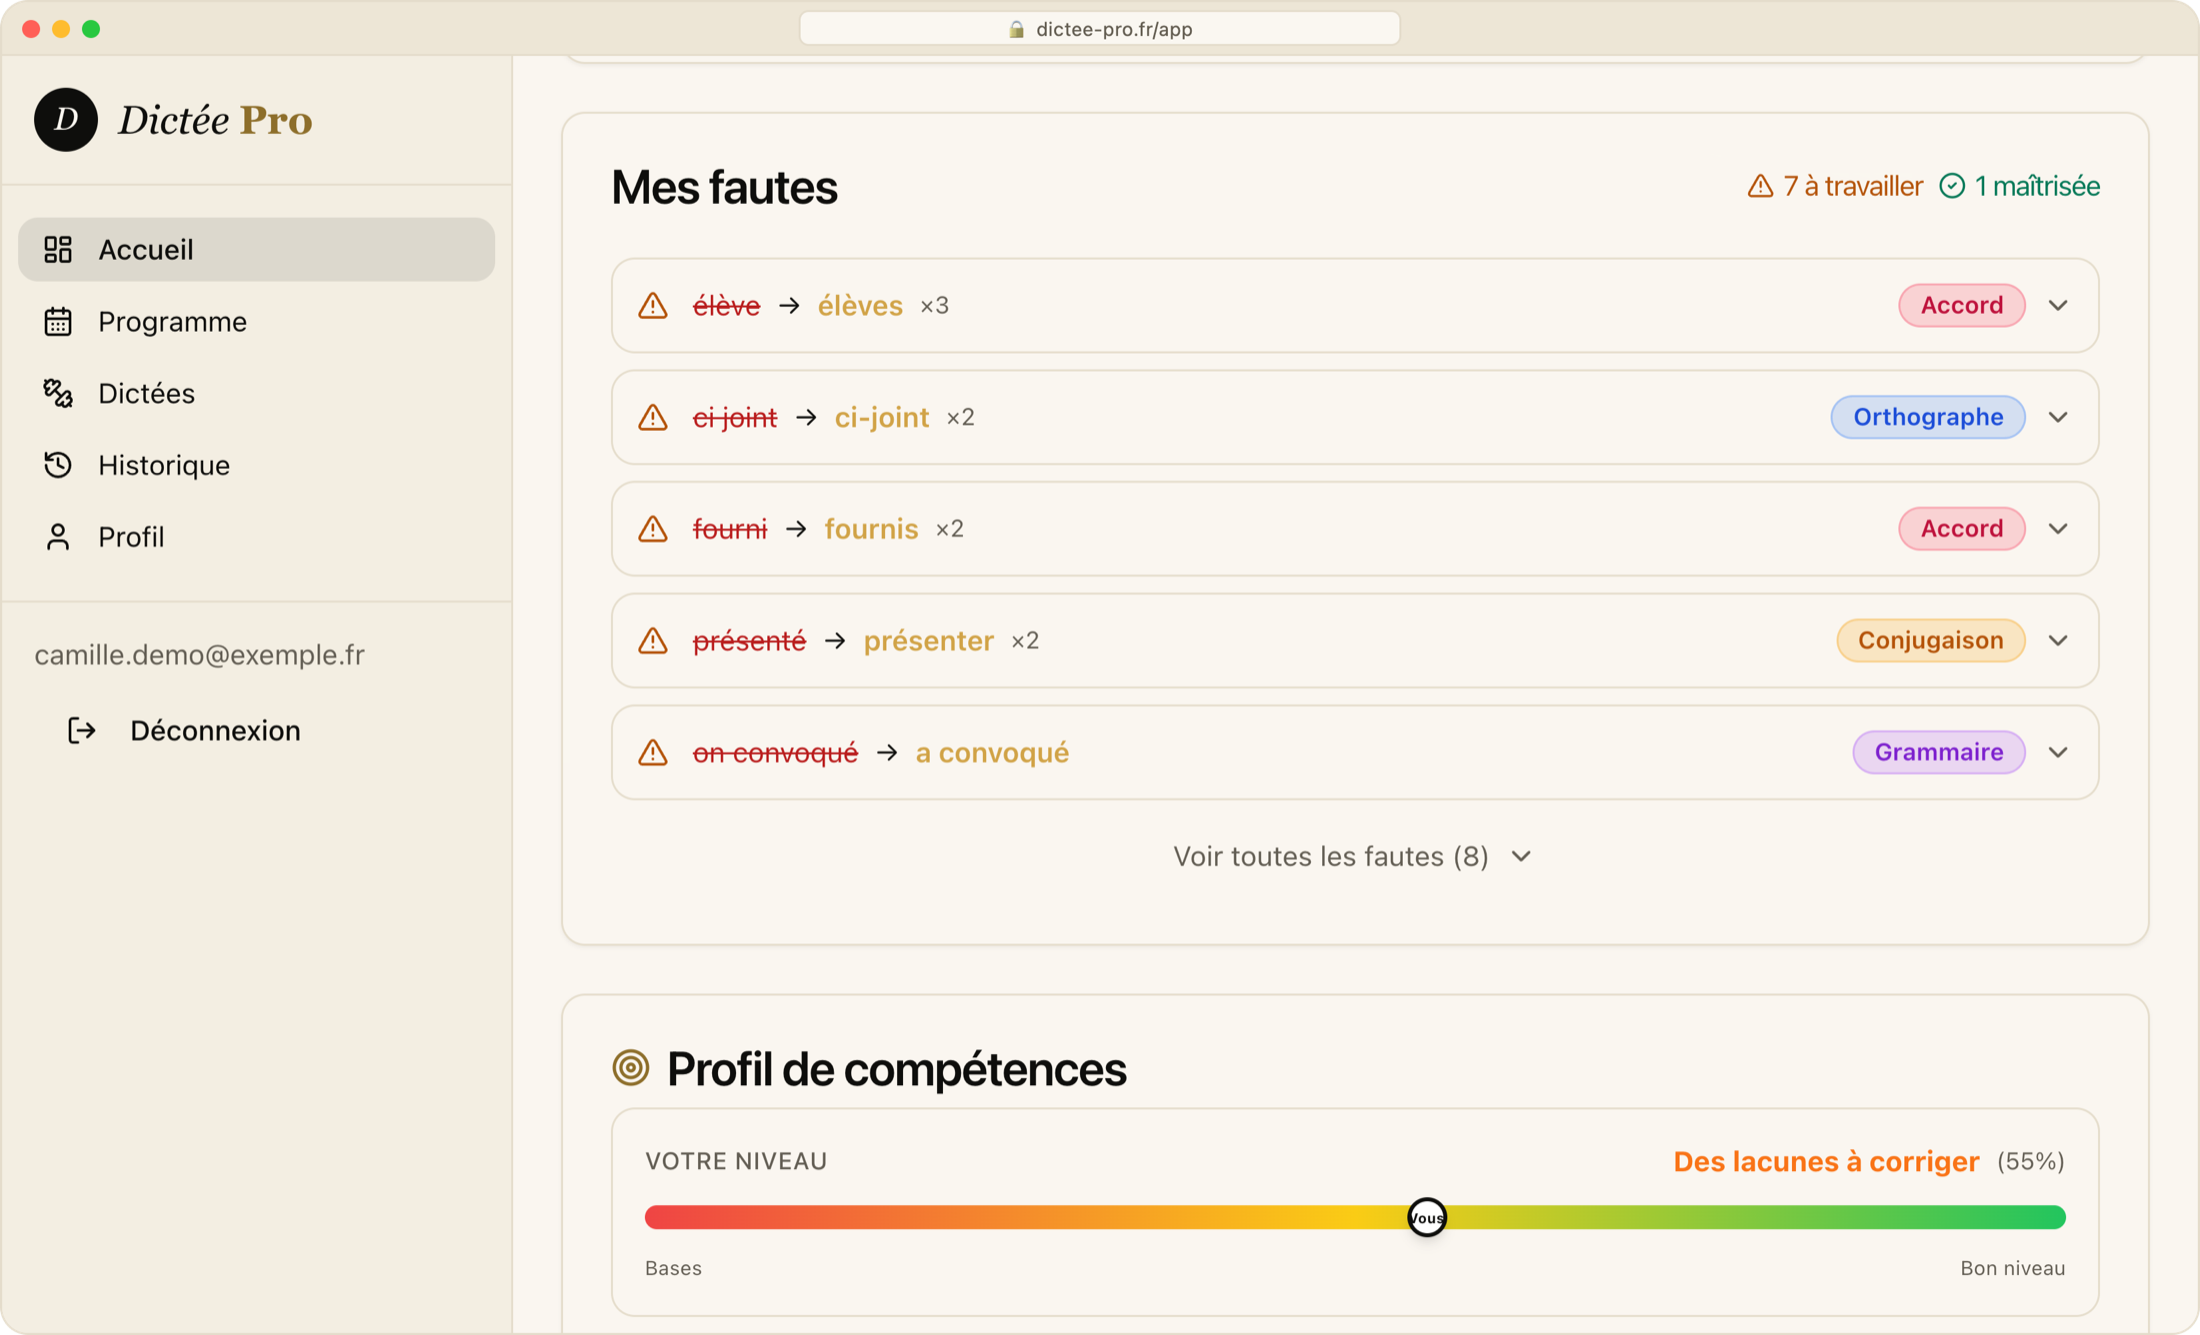Open the Accueil menu item
This screenshot has width=2200, height=1335.
tap(257, 249)
